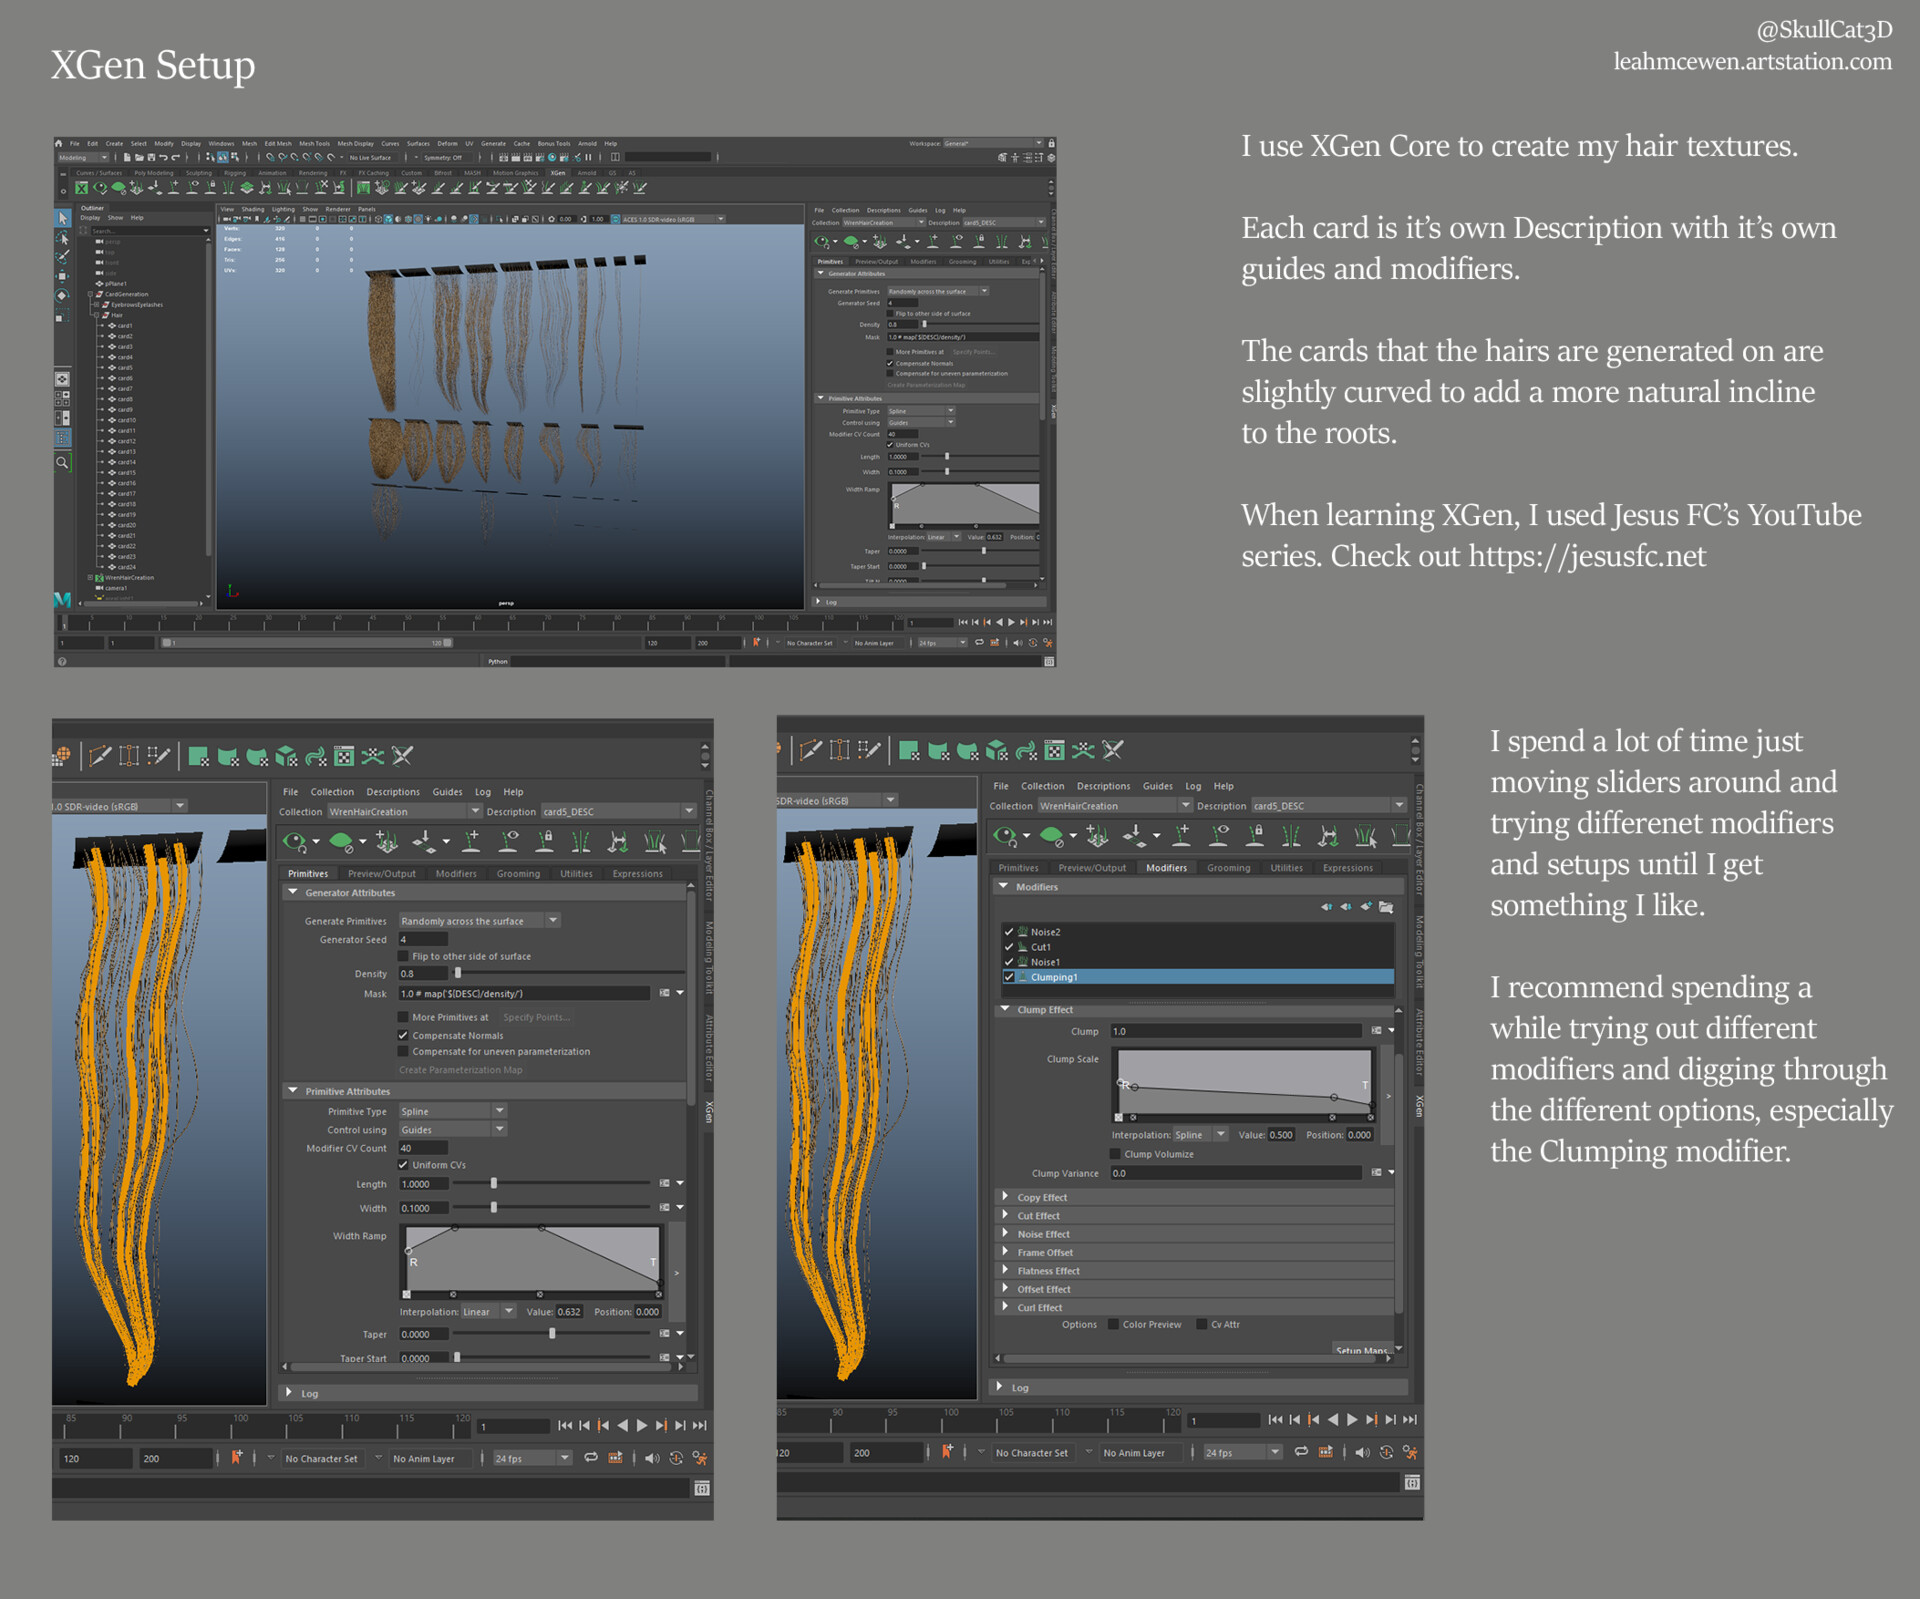Open Modifiers tab in bottom-left screenshot panel
The height and width of the screenshot is (1599, 1920).
point(456,874)
